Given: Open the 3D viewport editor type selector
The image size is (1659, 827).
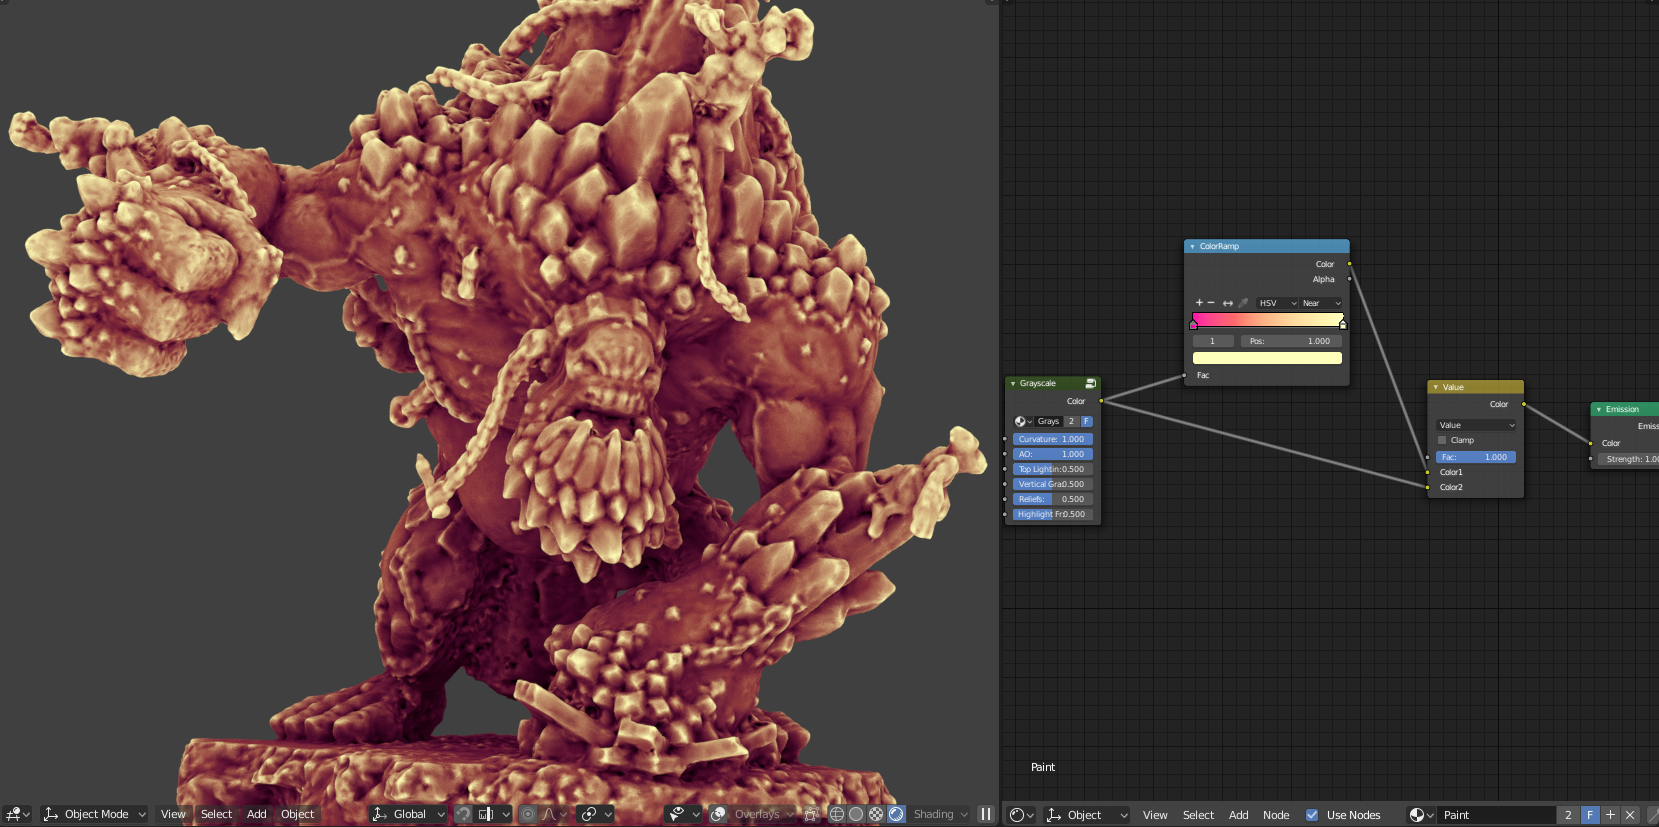Looking at the screenshot, I should 16,814.
